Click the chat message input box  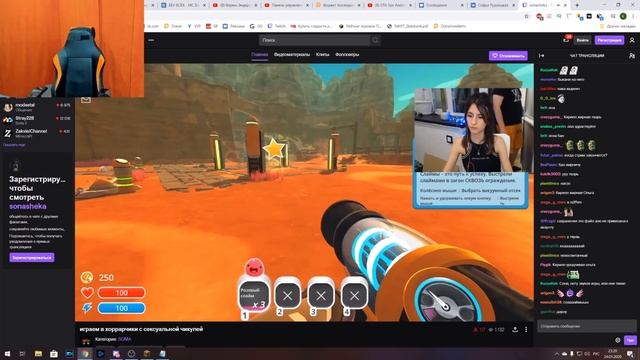click(x=587, y=326)
